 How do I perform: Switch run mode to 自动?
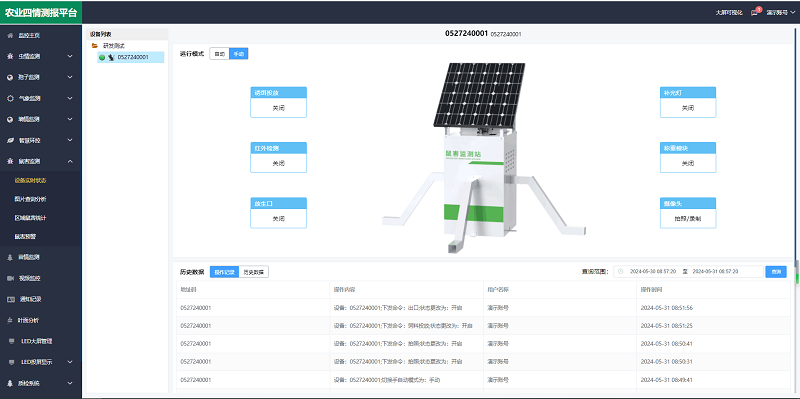pyautogui.click(x=219, y=54)
